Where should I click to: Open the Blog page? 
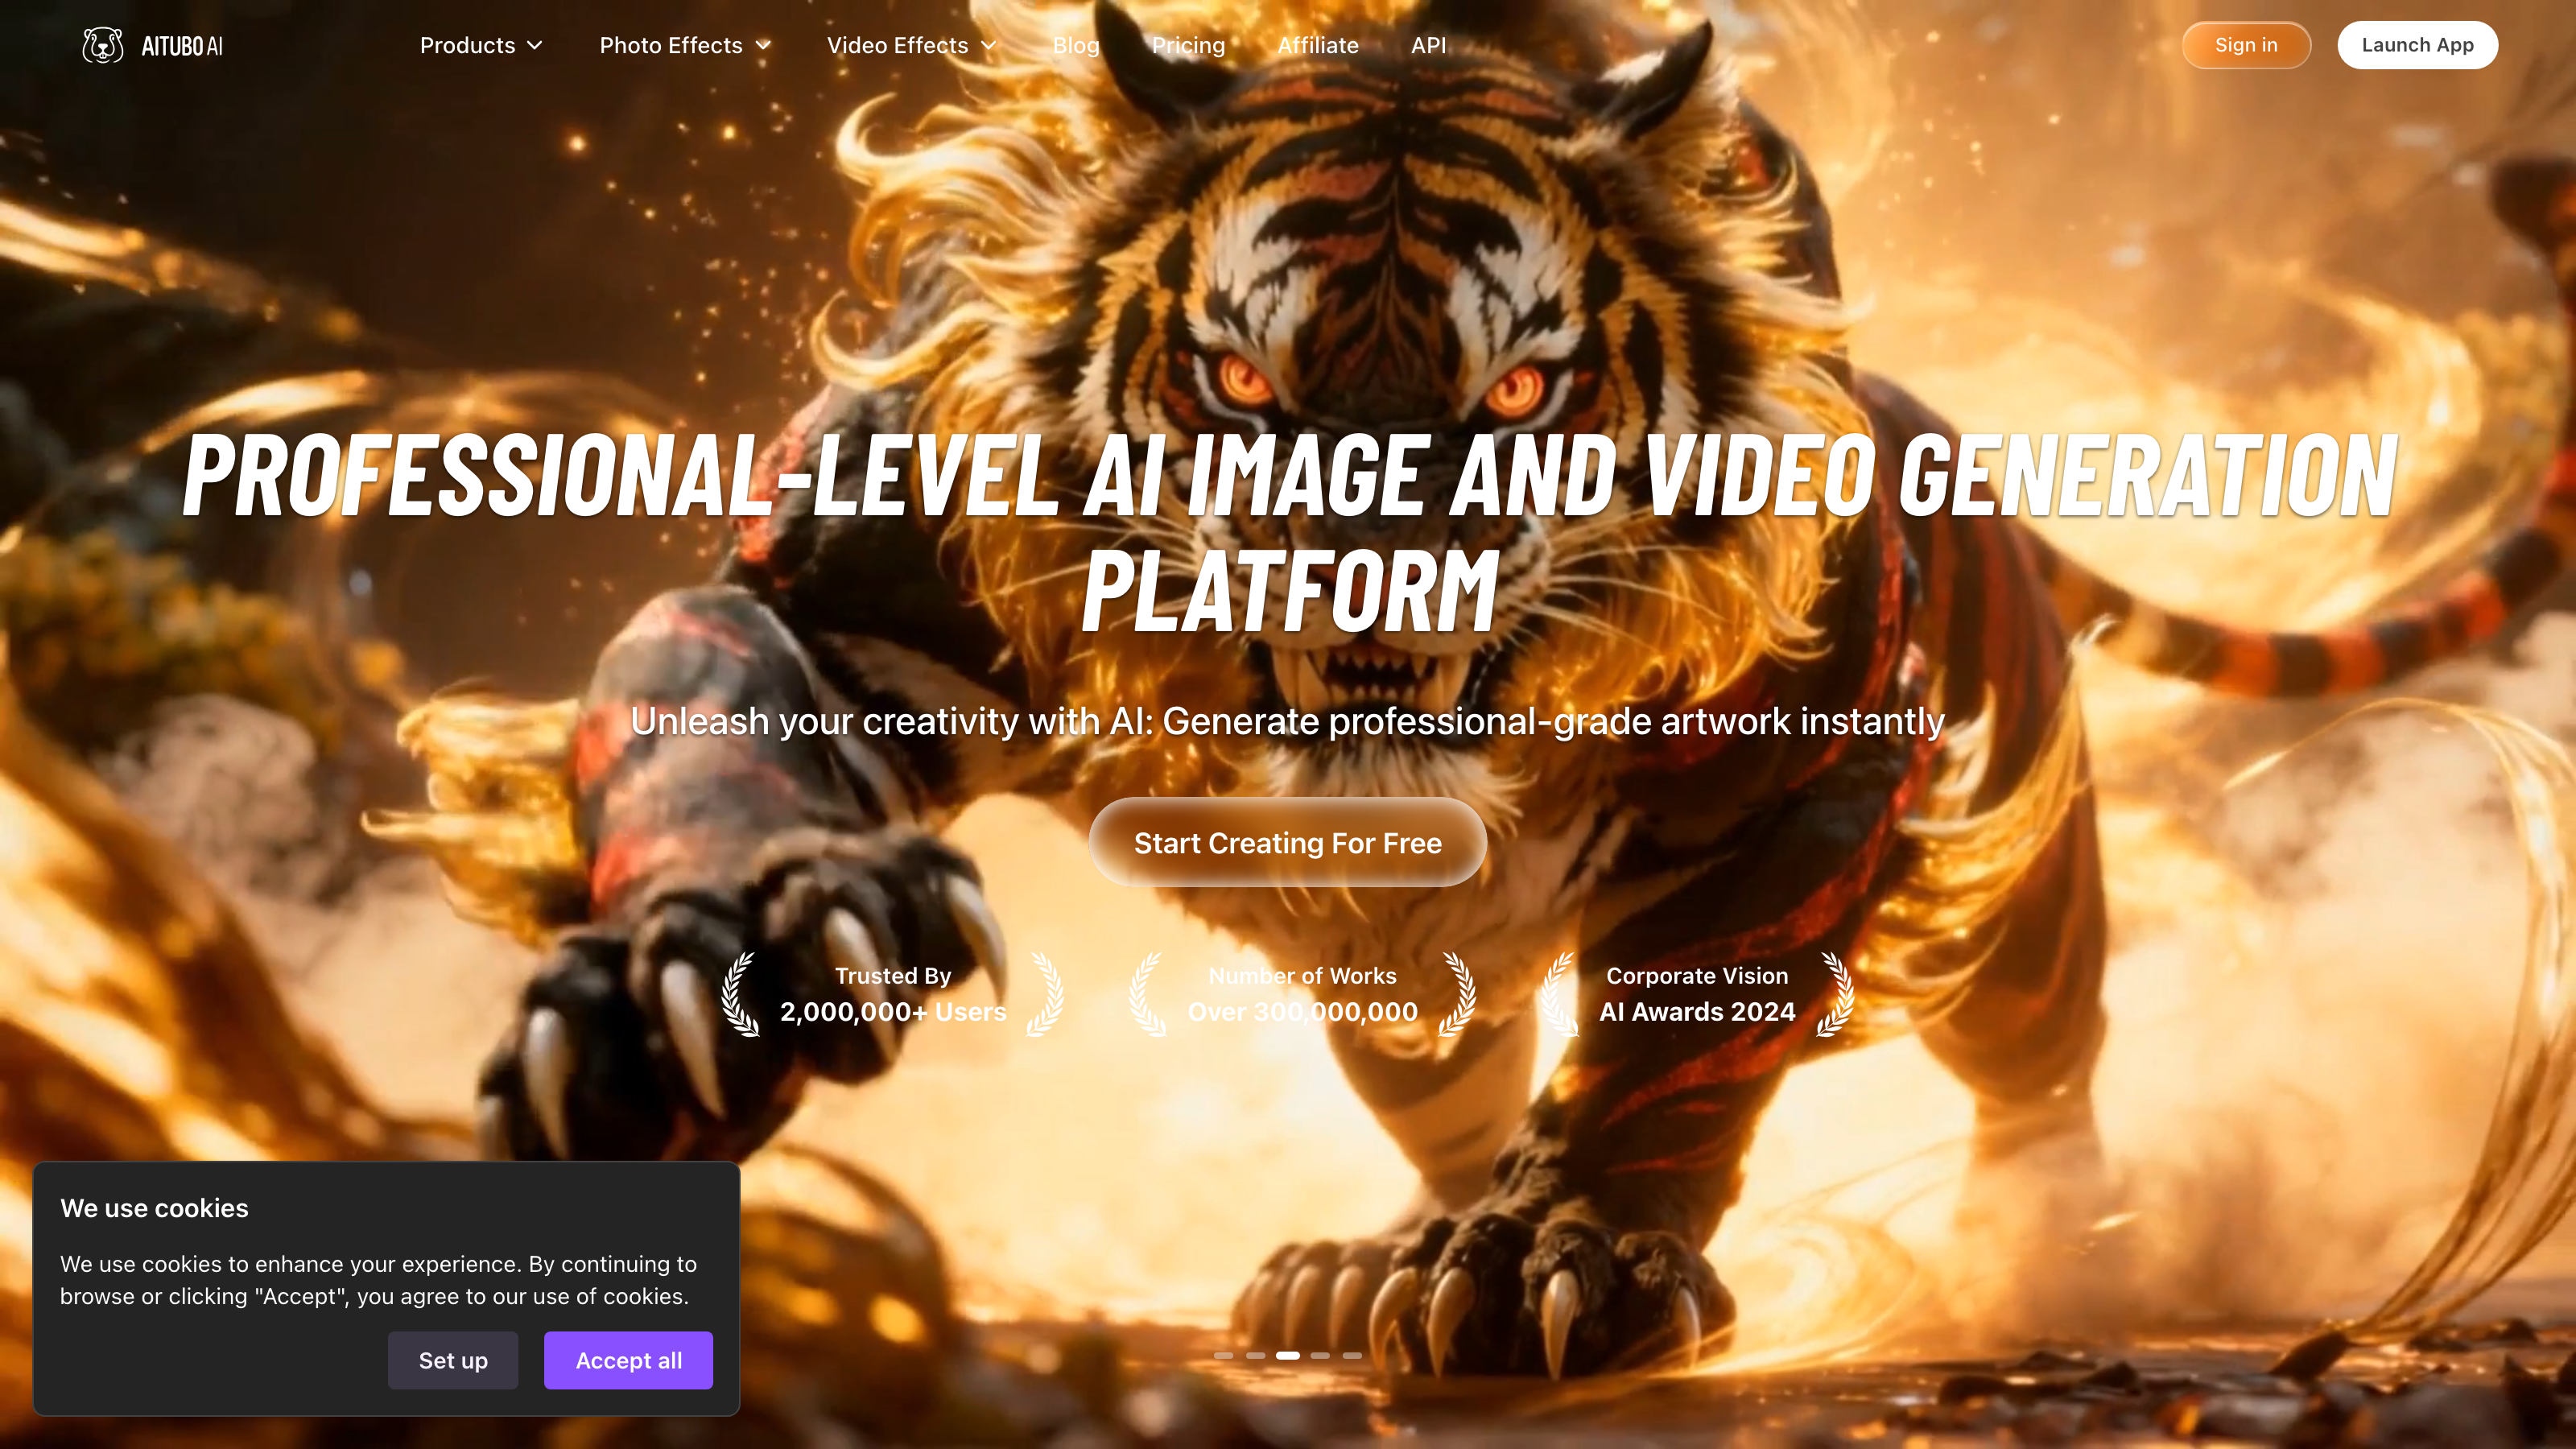(x=1076, y=45)
